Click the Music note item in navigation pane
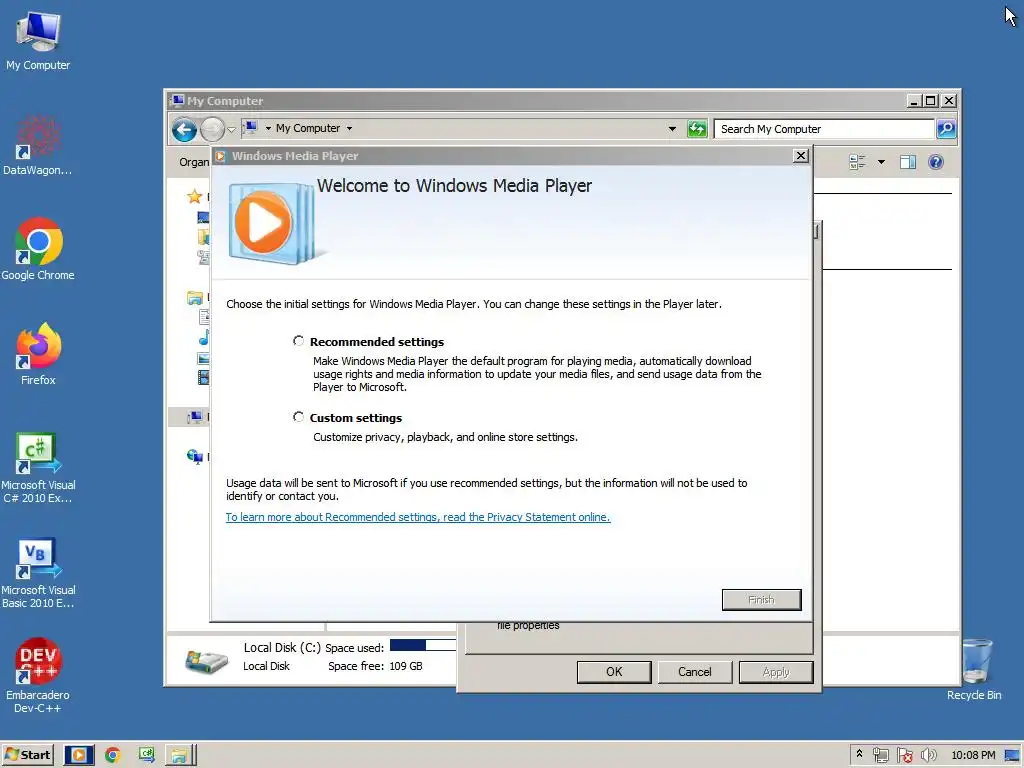The width and height of the screenshot is (1024, 768). (x=204, y=338)
